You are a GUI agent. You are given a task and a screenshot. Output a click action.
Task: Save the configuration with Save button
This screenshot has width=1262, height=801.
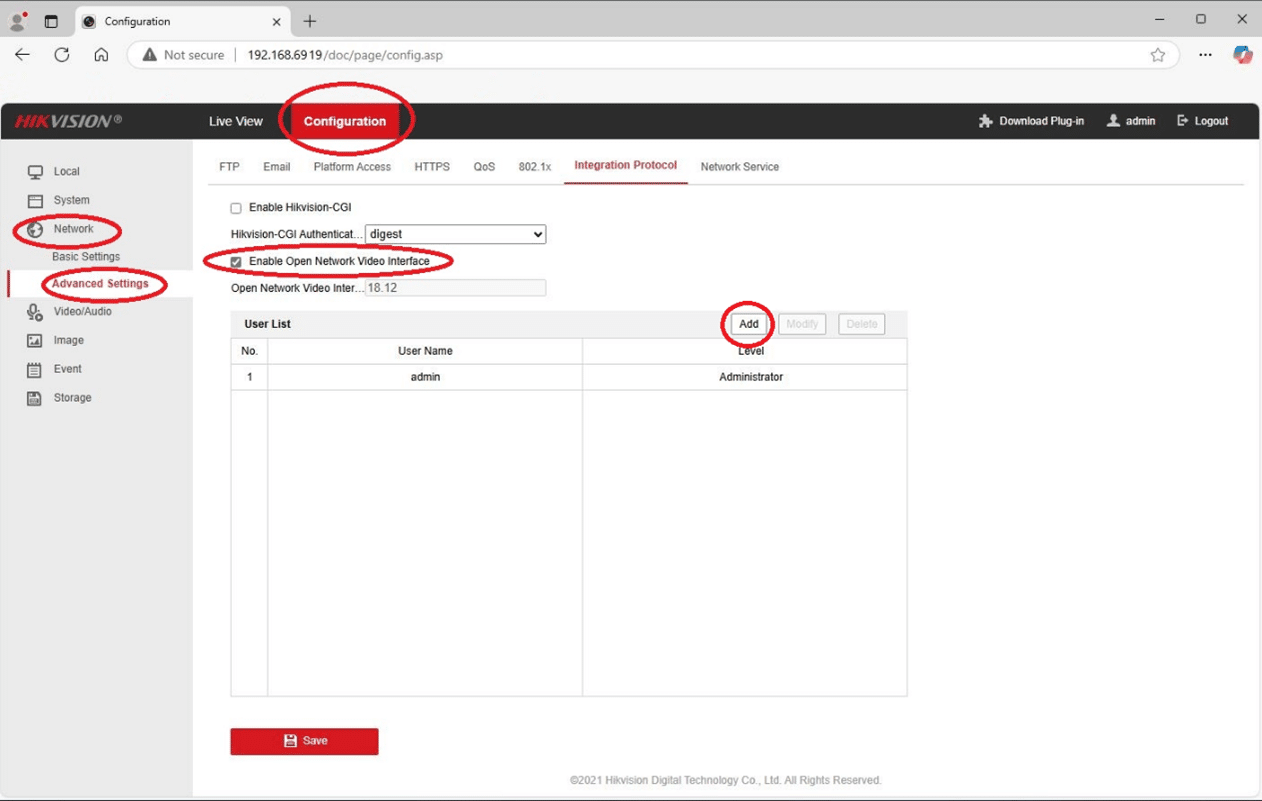pos(304,741)
